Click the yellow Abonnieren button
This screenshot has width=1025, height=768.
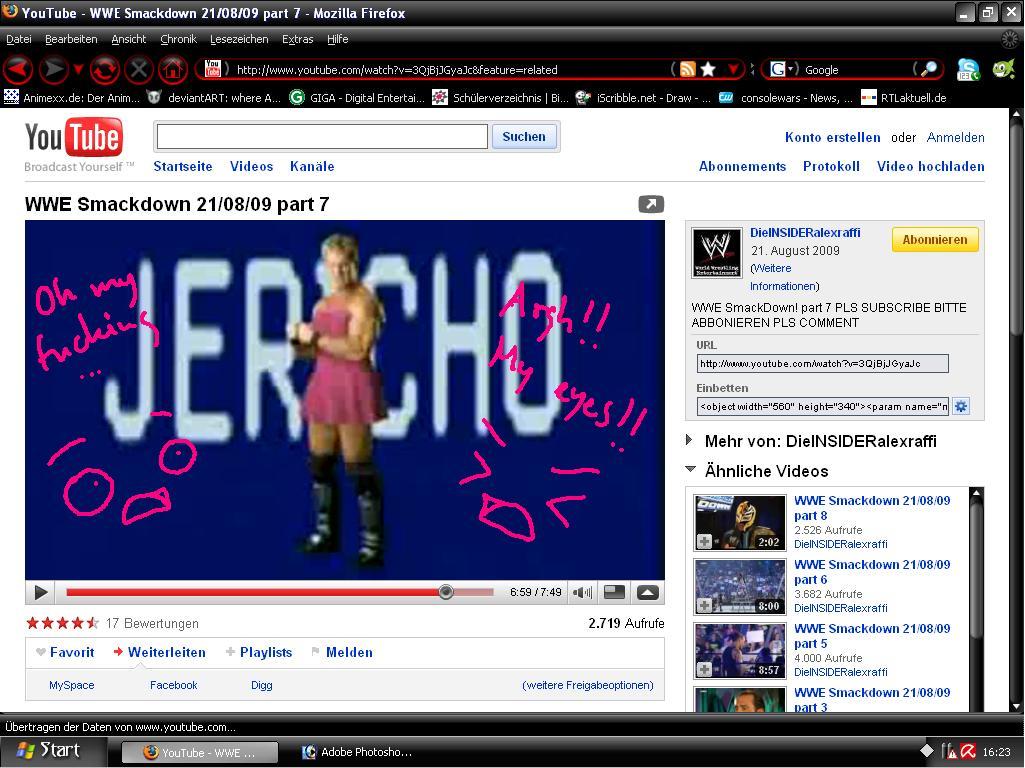pos(935,239)
